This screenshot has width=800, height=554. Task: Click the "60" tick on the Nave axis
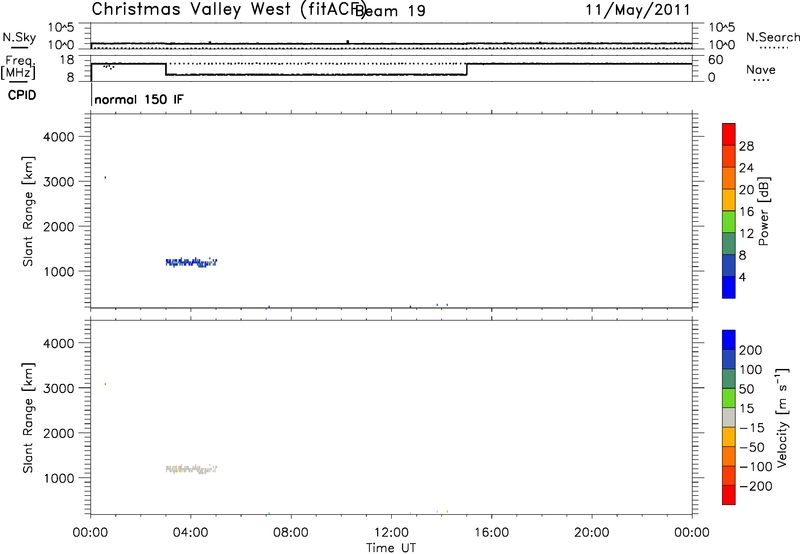(716, 60)
